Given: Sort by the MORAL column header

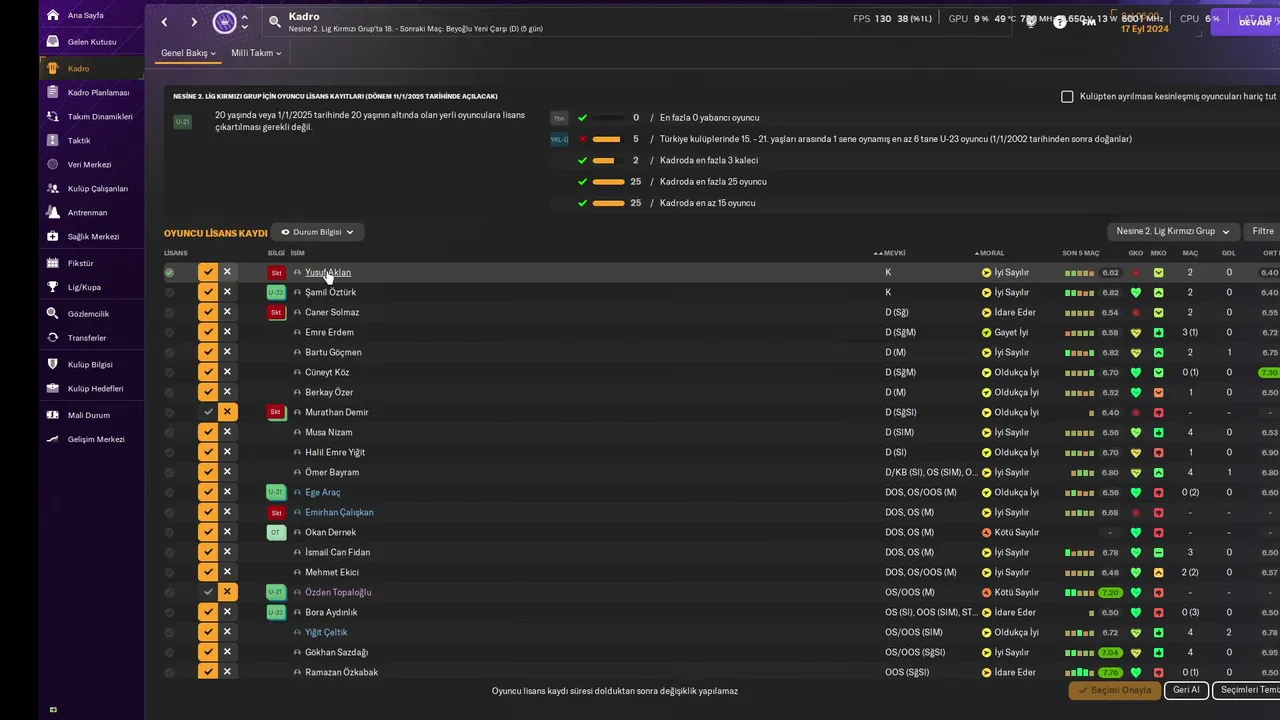Looking at the screenshot, I should click(x=992, y=253).
